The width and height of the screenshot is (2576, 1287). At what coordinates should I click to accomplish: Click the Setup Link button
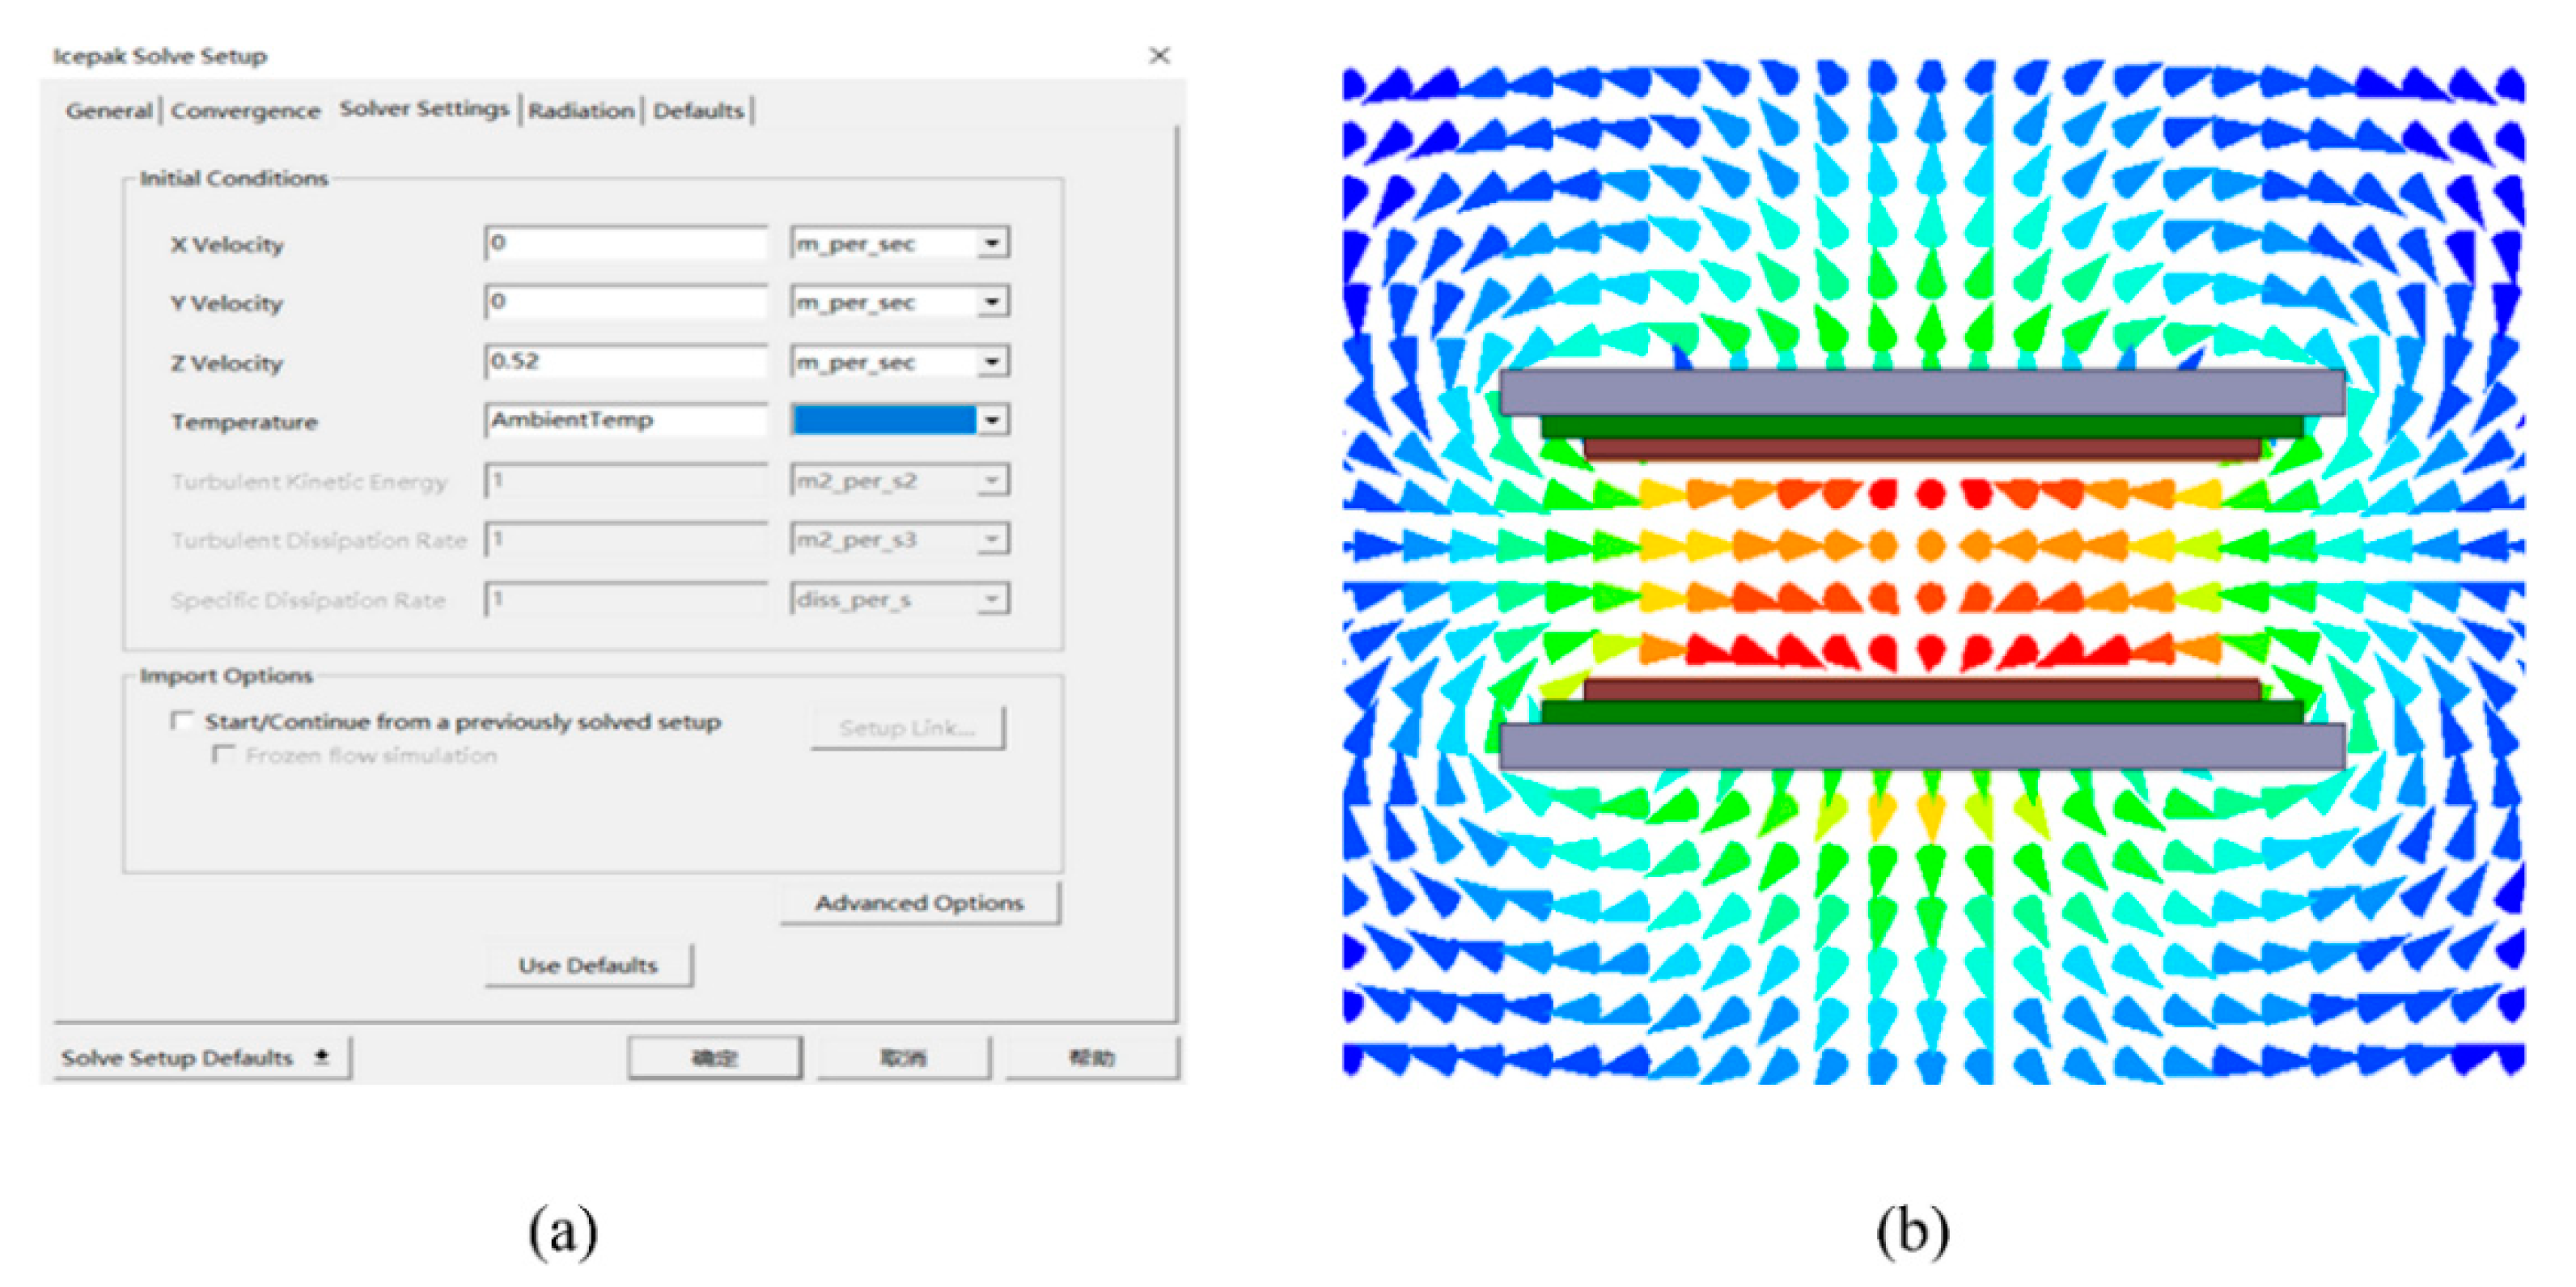(x=907, y=728)
